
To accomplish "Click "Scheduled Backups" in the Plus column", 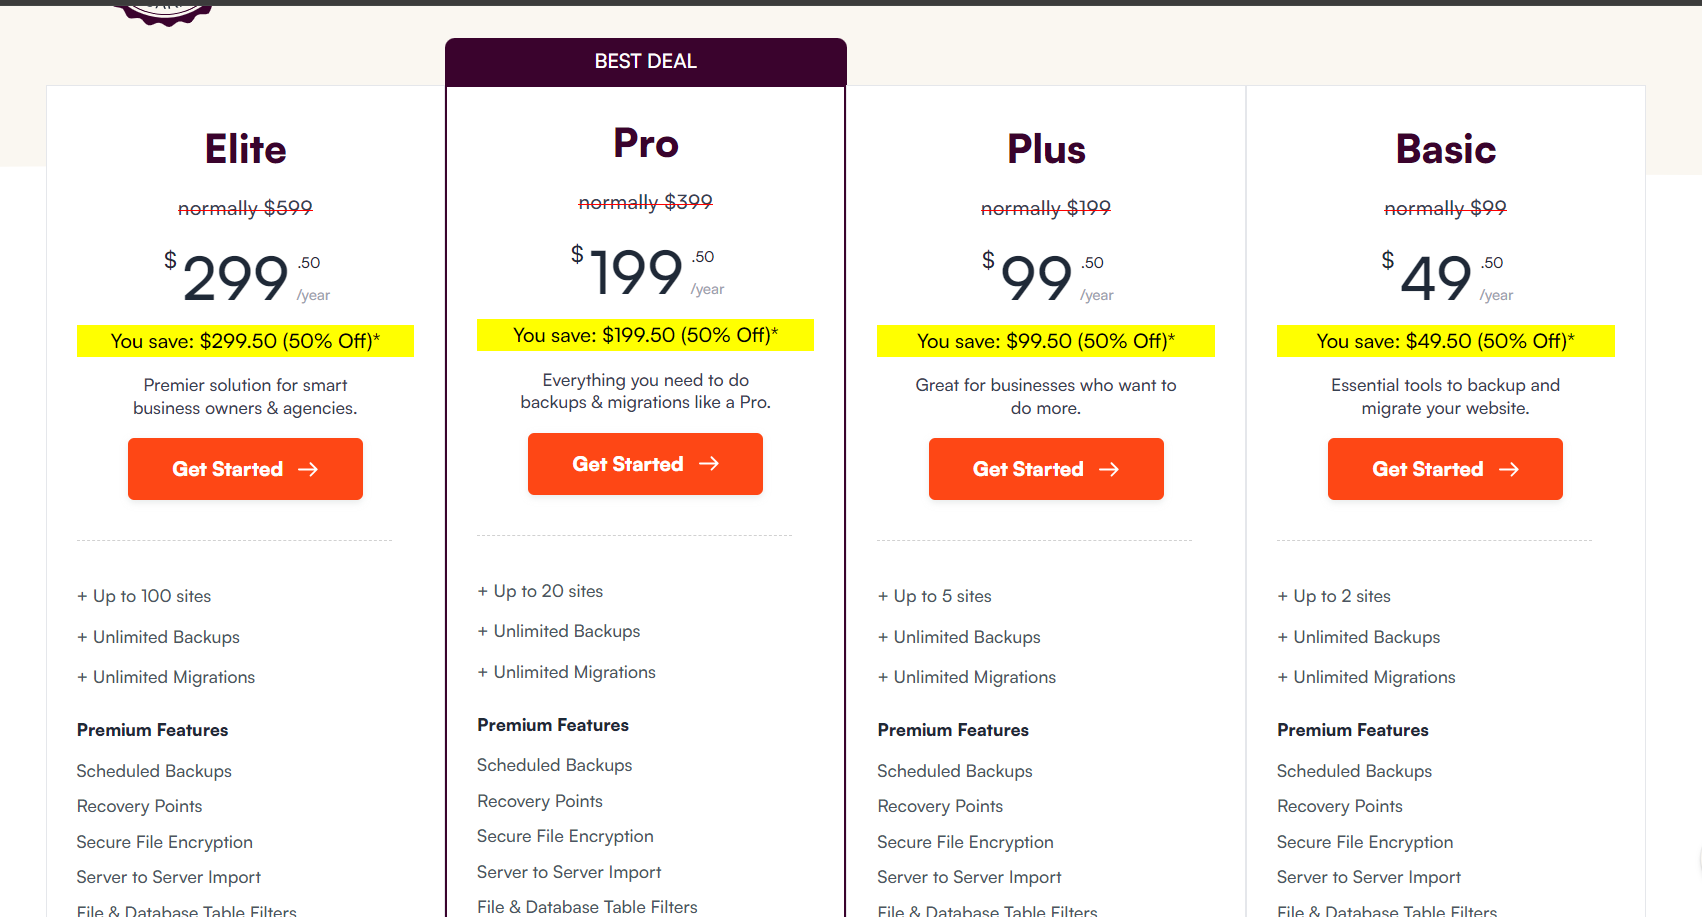I will pos(954,771).
